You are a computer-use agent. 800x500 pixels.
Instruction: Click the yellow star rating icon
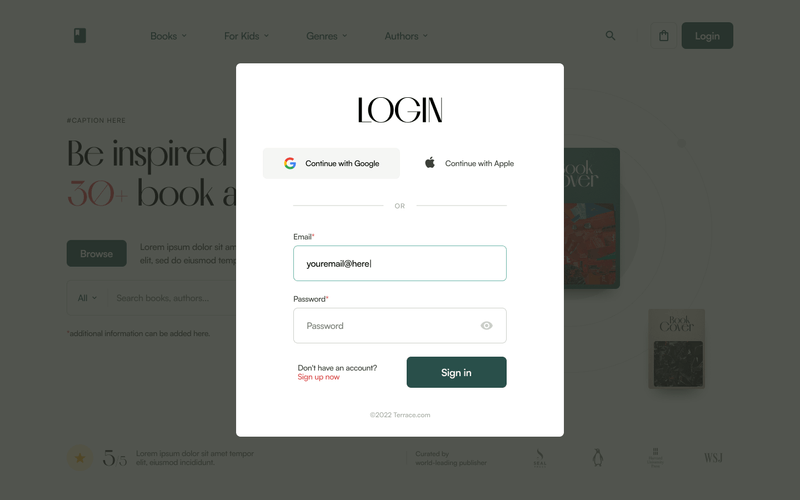tap(80, 458)
